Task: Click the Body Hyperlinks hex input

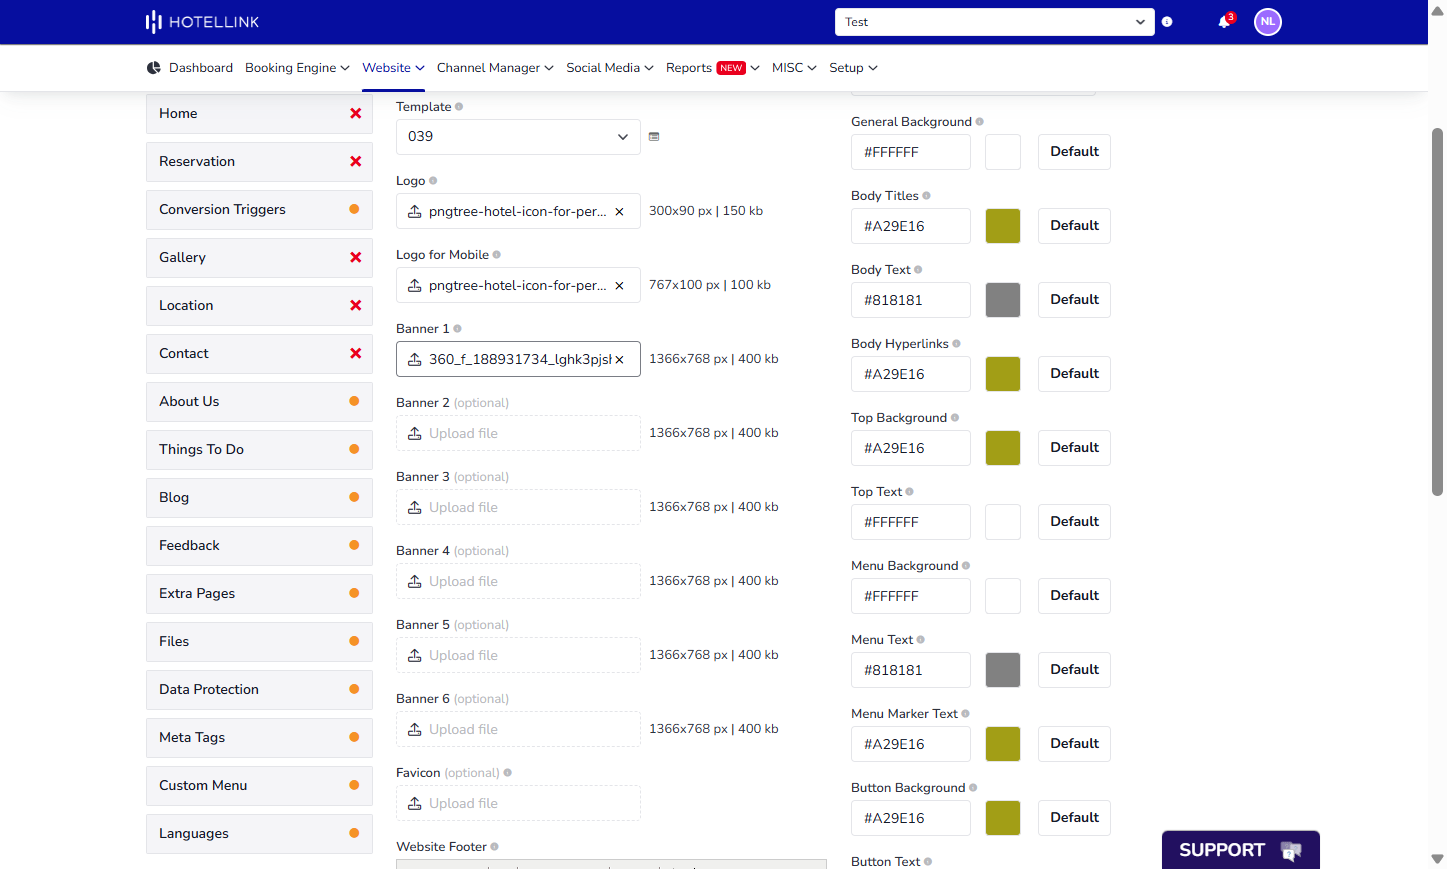Action: pyautogui.click(x=911, y=374)
